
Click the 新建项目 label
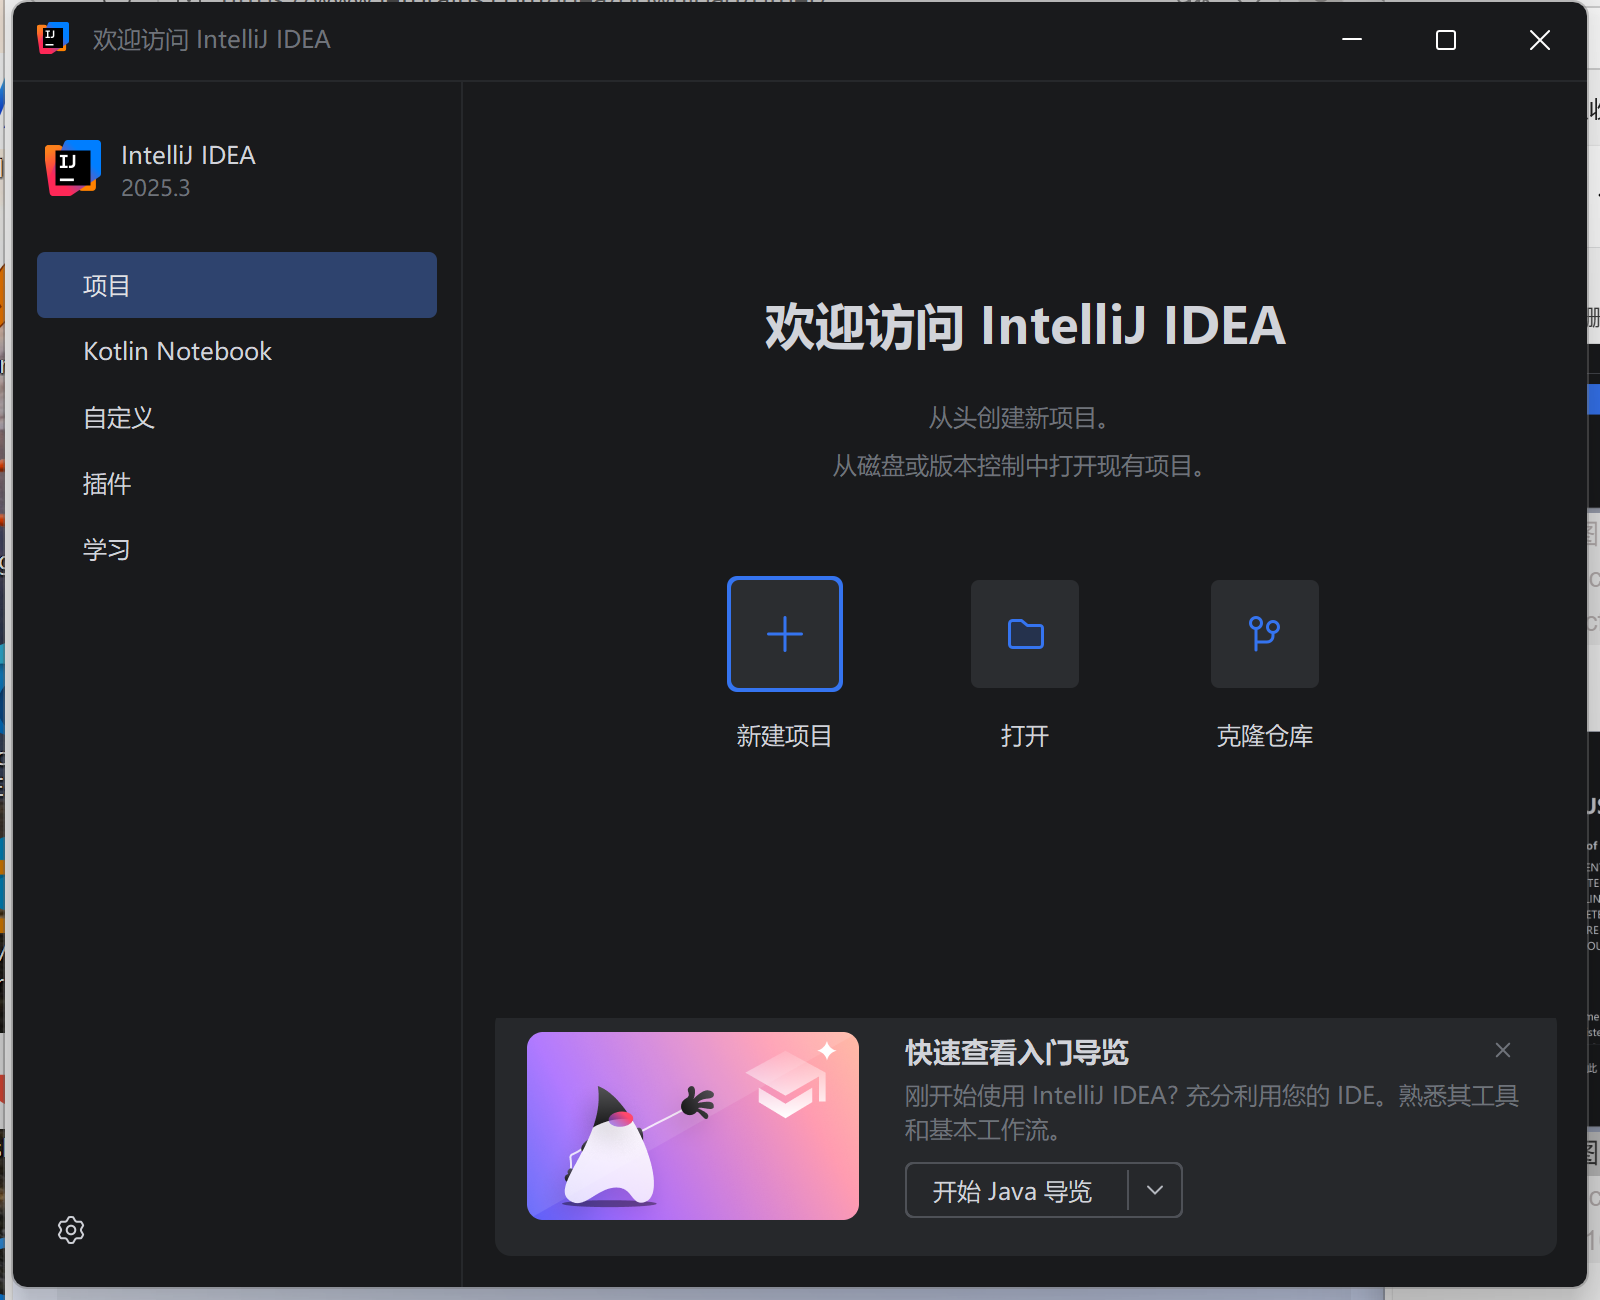tap(785, 736)
